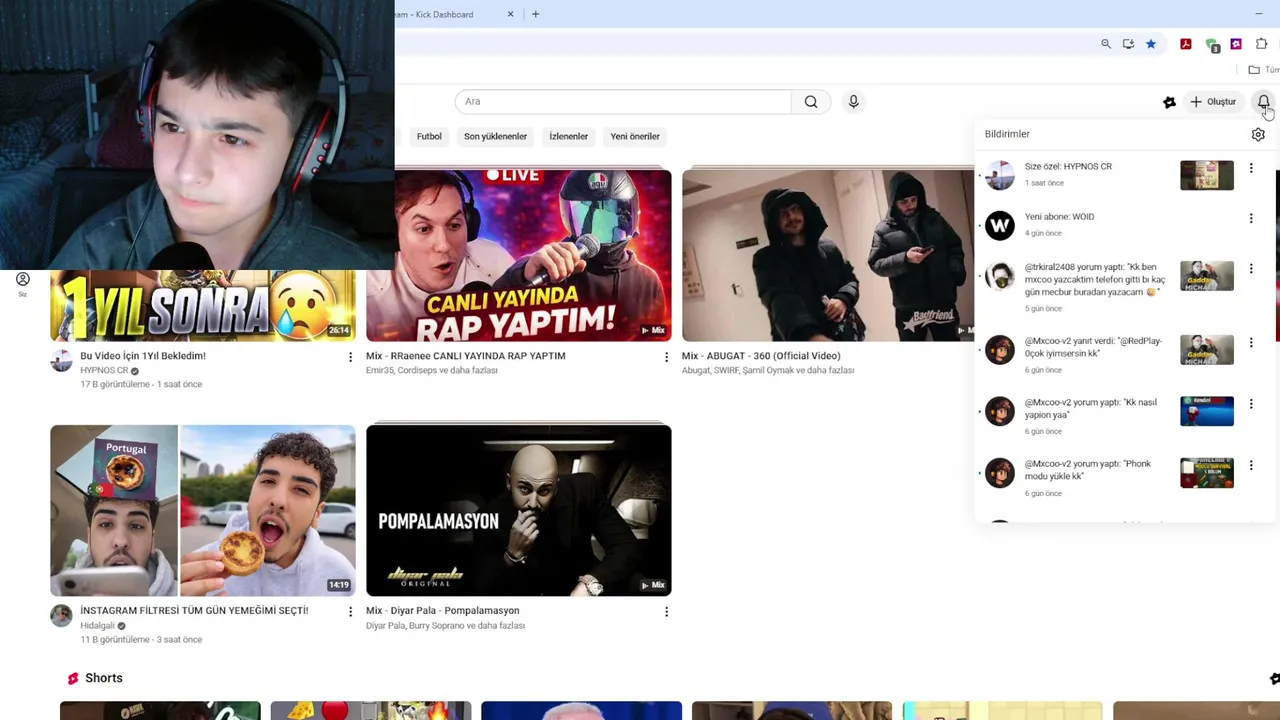Open notification settings gear icon
1280x720 pixels.
pos(1258,134)
